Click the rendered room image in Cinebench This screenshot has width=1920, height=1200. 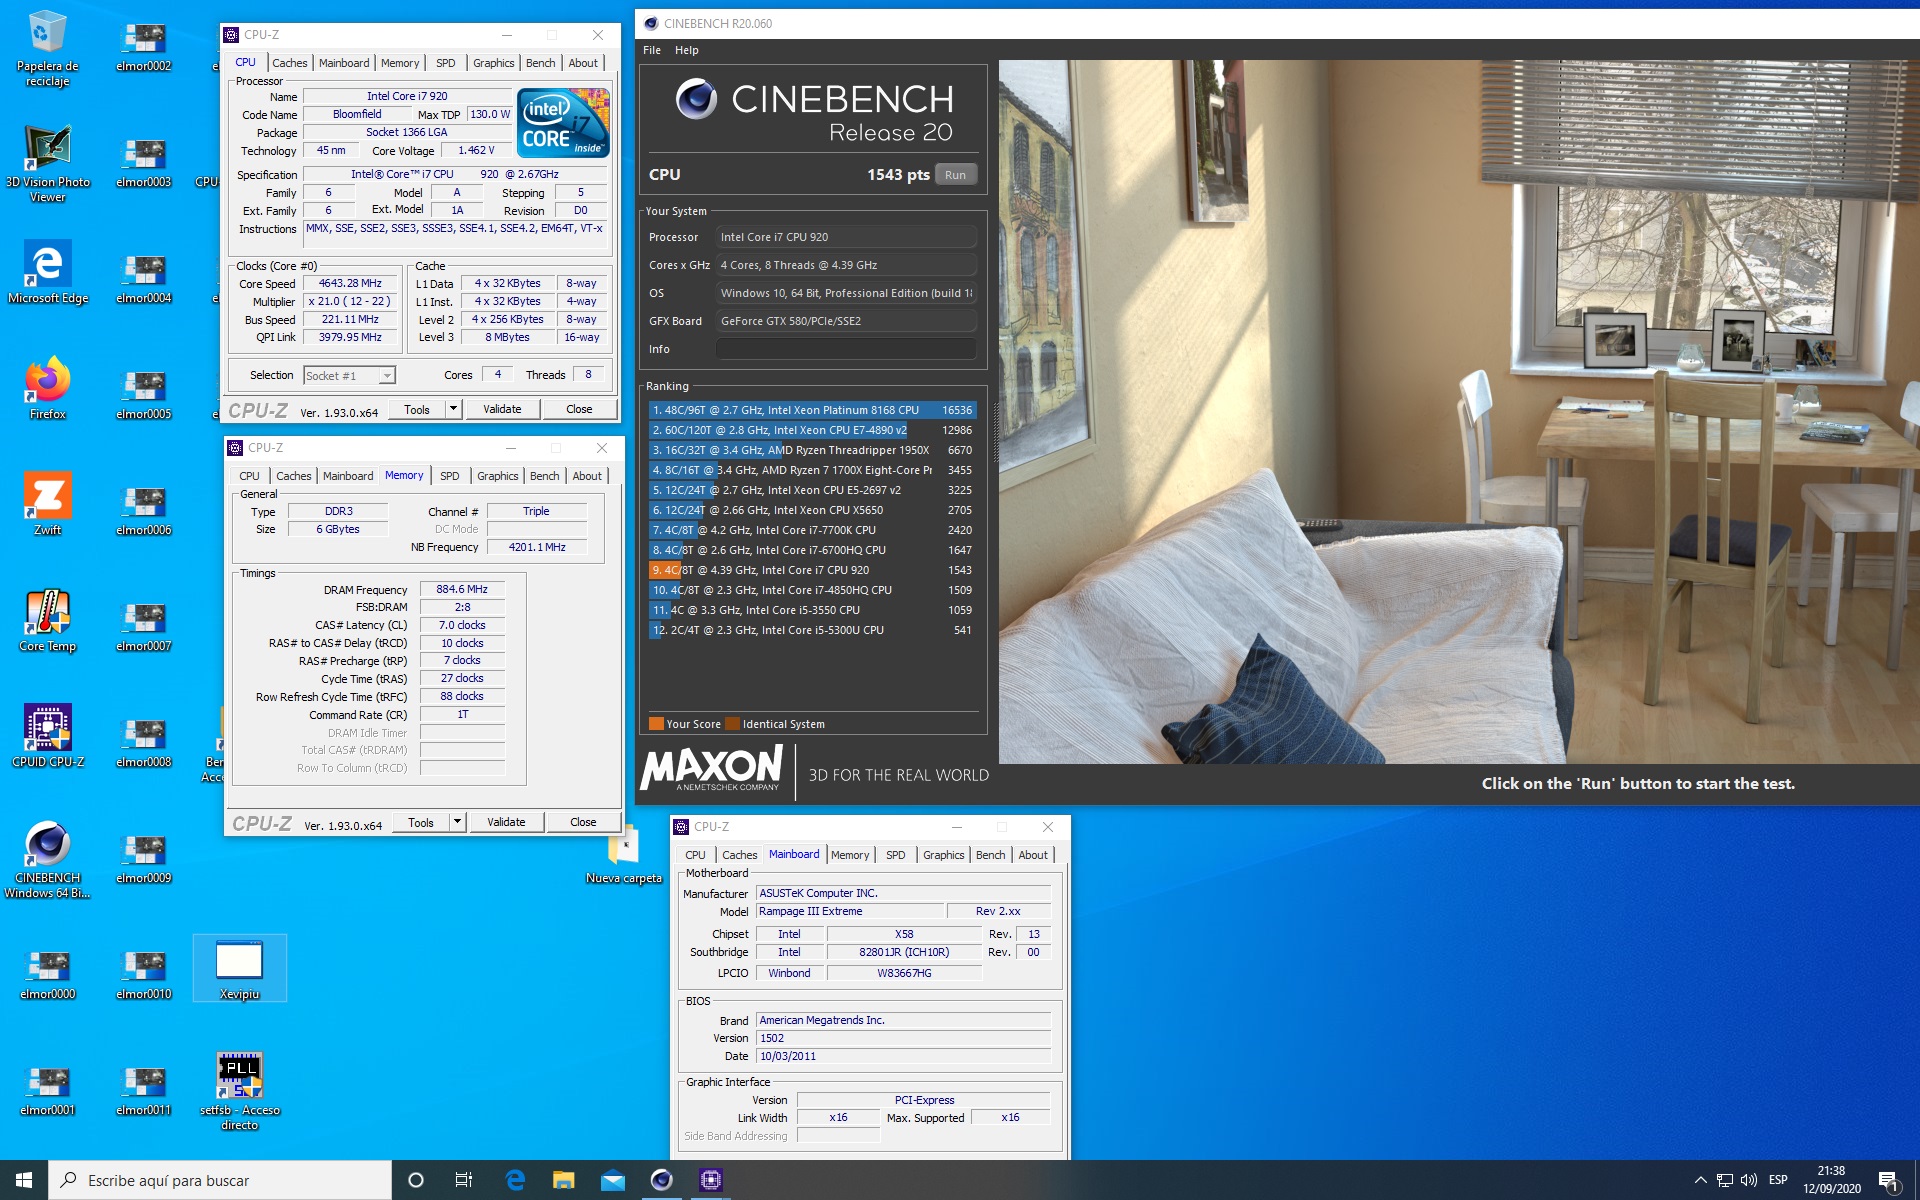click(1459, 412)
